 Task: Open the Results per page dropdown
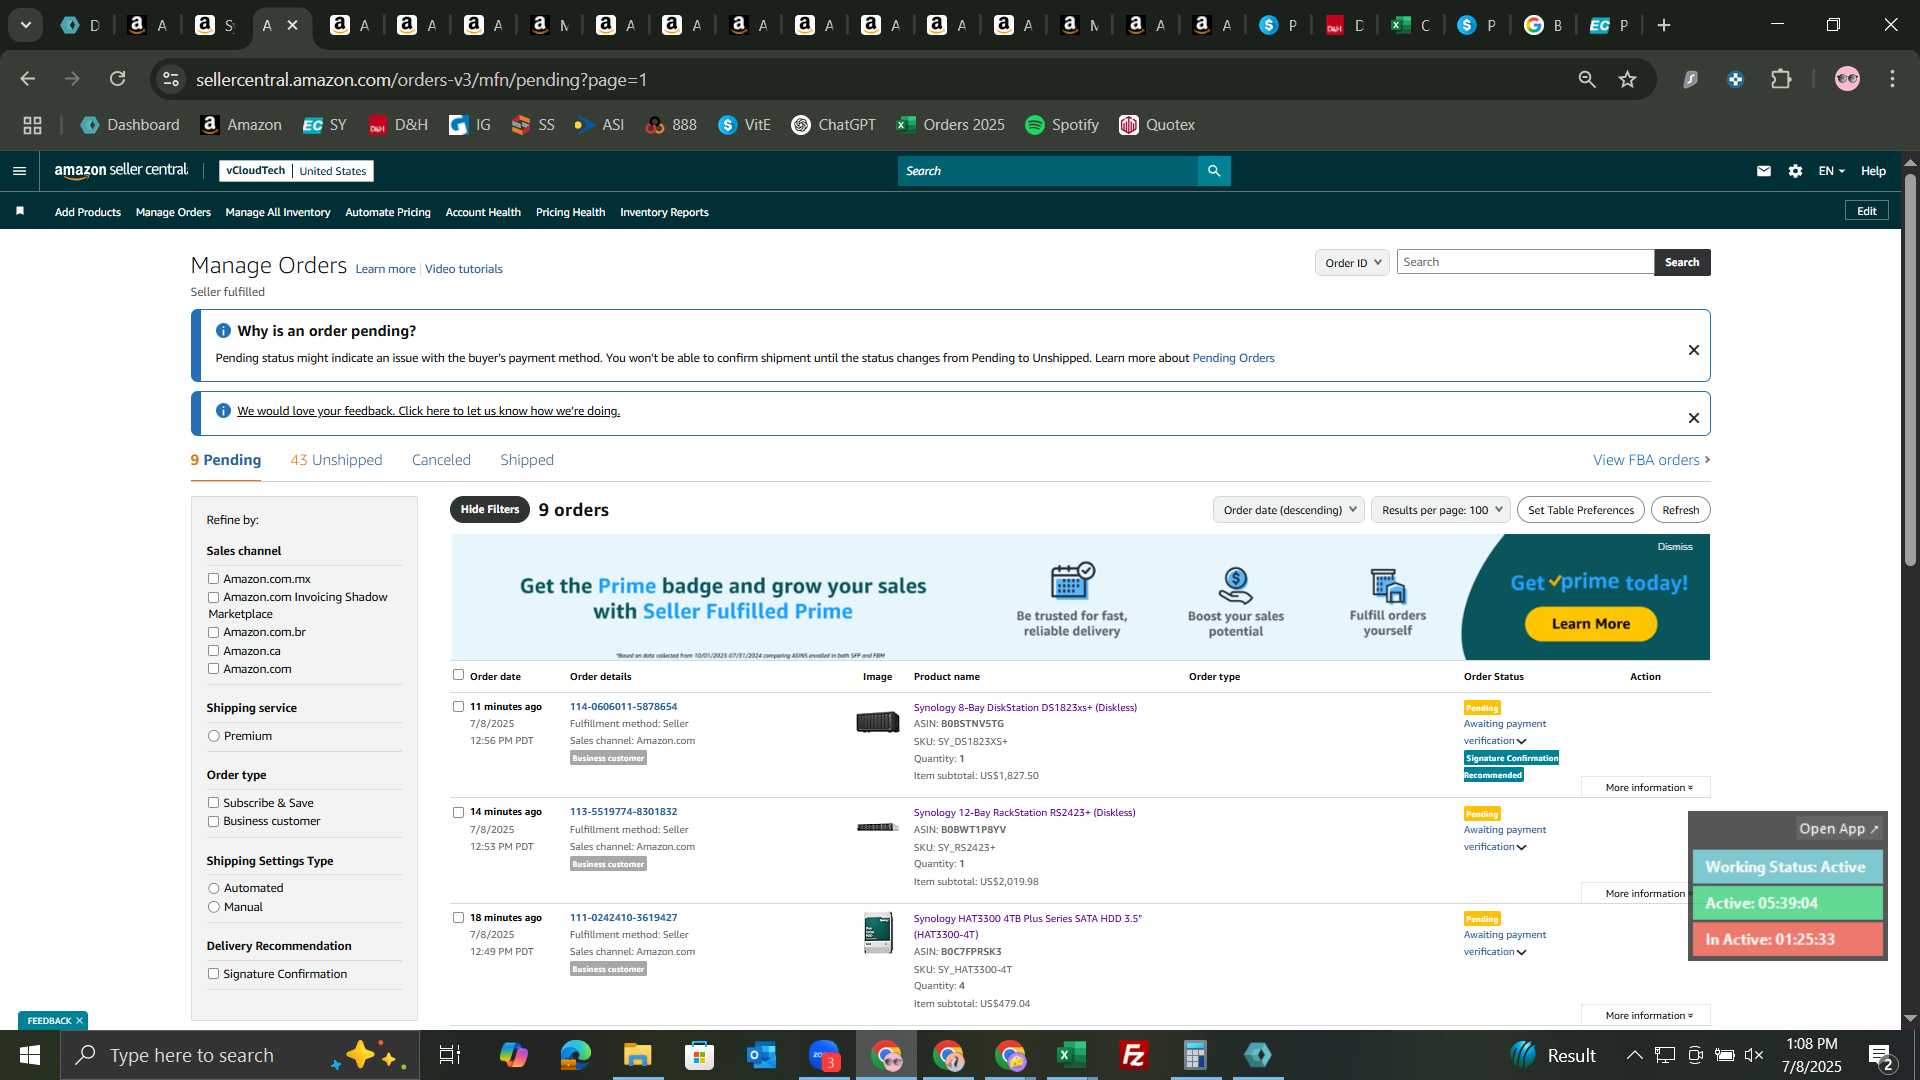pyautogui.click(x=1441, y=510)
